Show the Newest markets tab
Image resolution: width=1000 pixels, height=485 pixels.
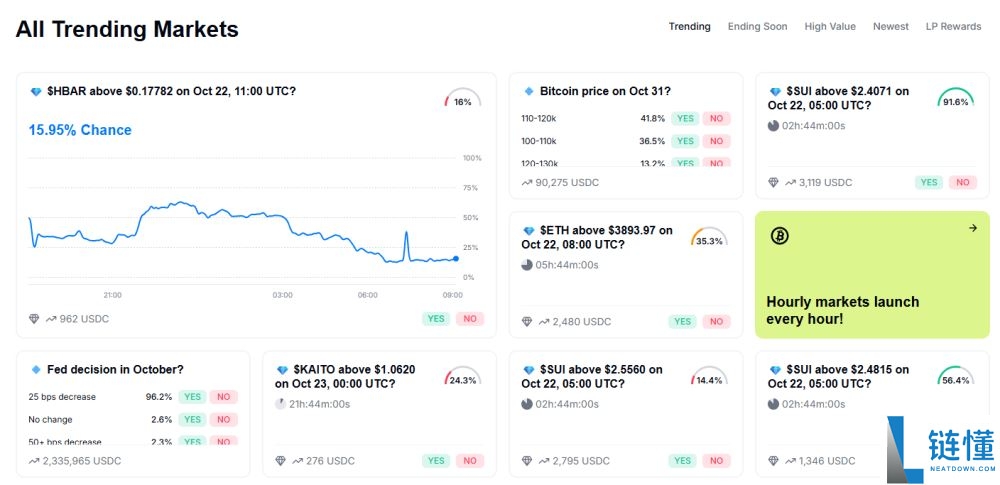coord(890,27)
